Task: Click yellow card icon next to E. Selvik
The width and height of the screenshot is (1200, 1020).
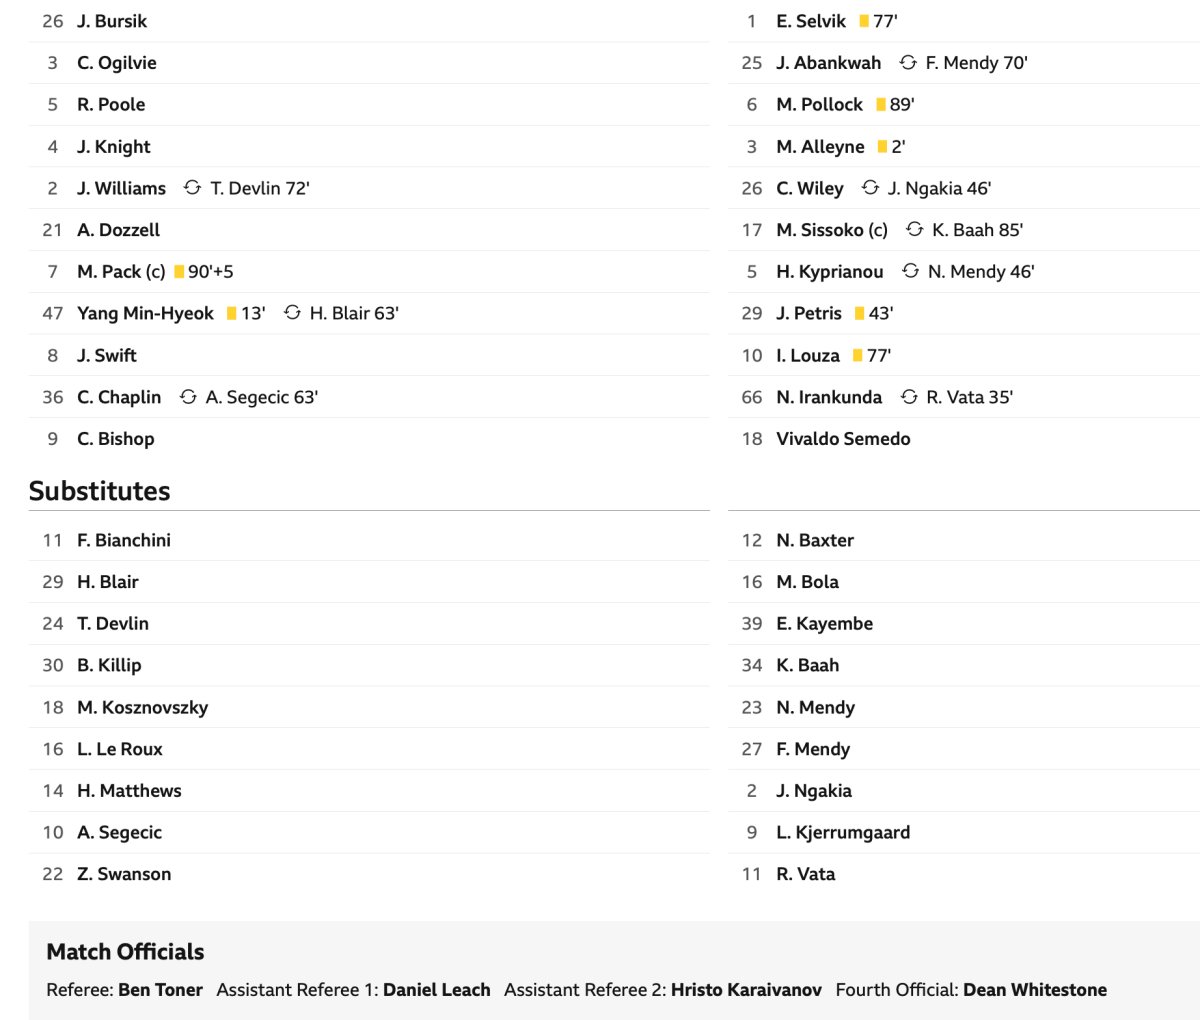Action: tap(864, 21)
